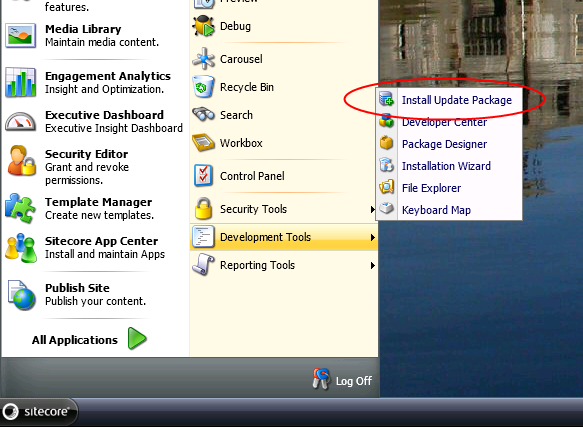Click the Reporting Tools scroll icon
This screenshot has width=583, height=427.
coord(203,264)
